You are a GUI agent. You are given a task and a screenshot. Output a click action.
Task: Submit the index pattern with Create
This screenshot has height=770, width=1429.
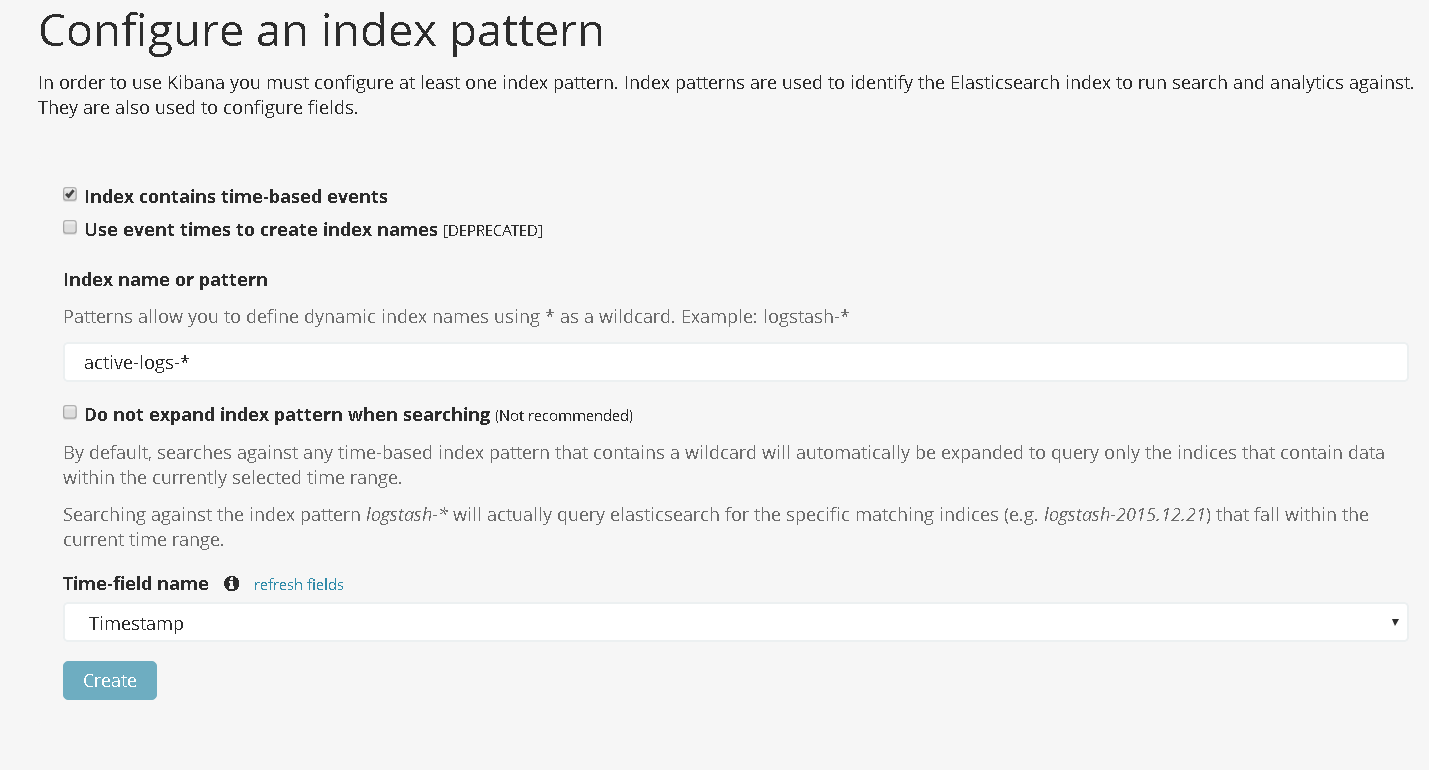pos(109,680)
